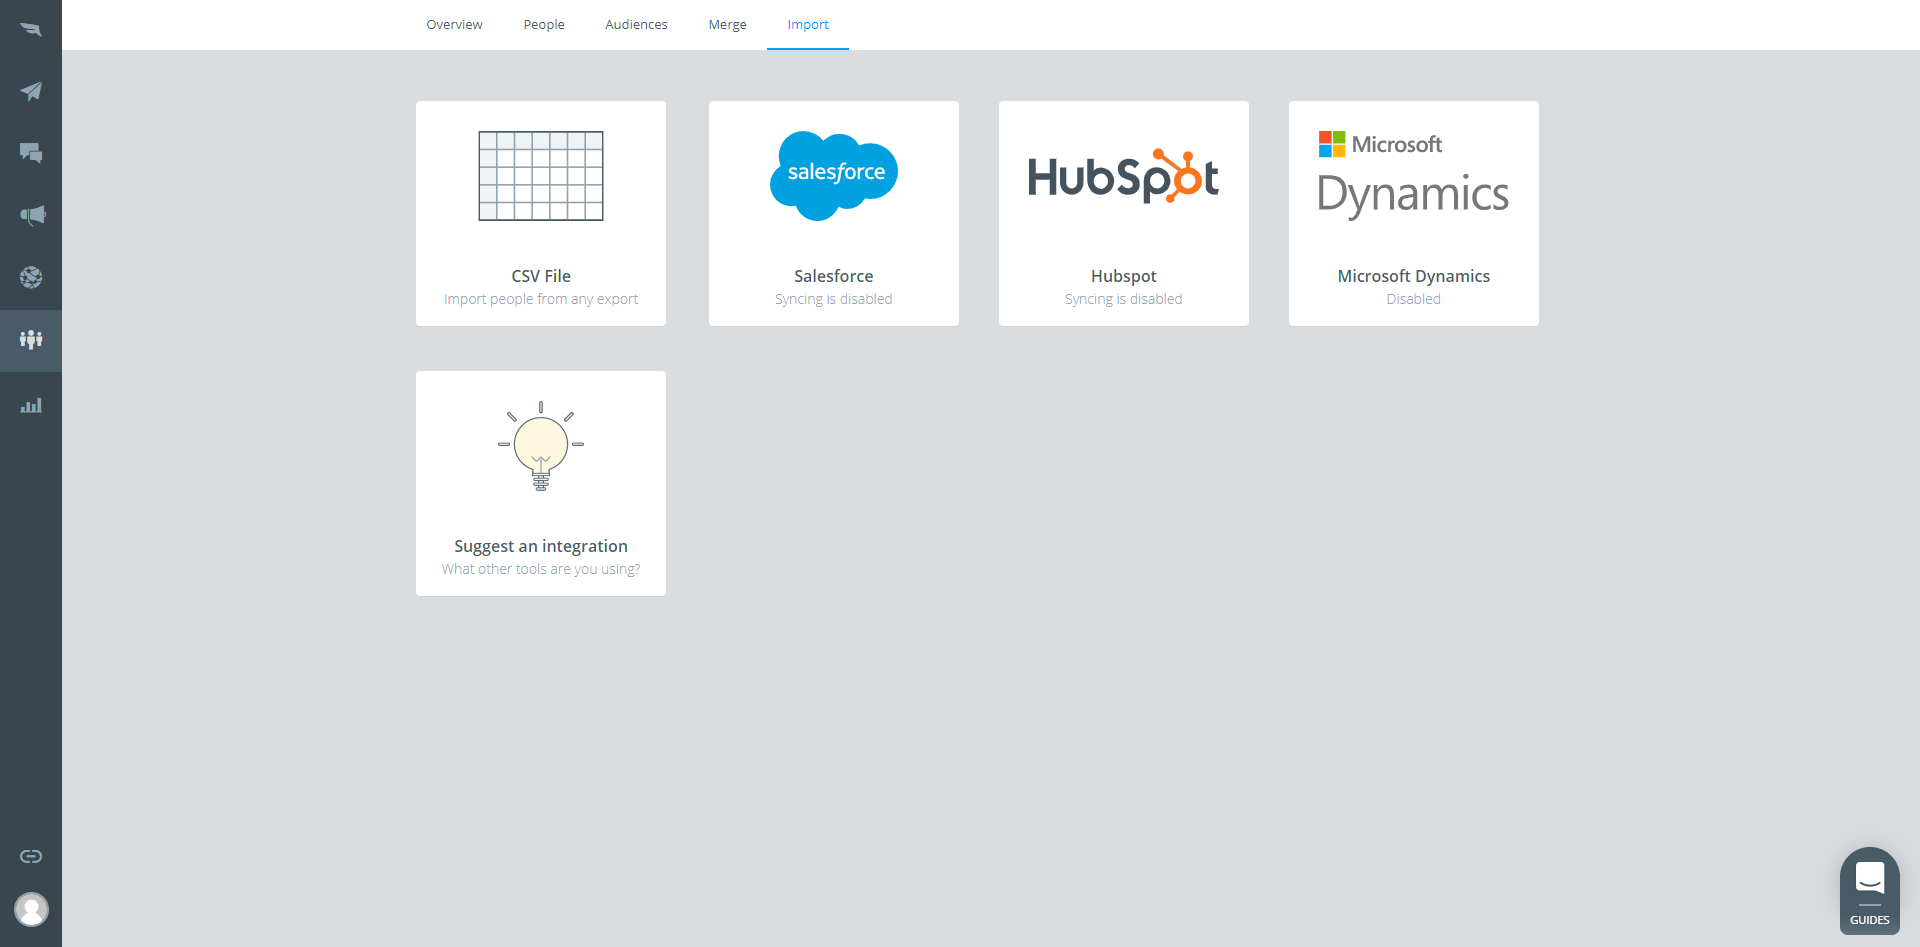The image size is (1920, 947).
Task: Click 'What other tools are you using?'
Action: (541, 569)
